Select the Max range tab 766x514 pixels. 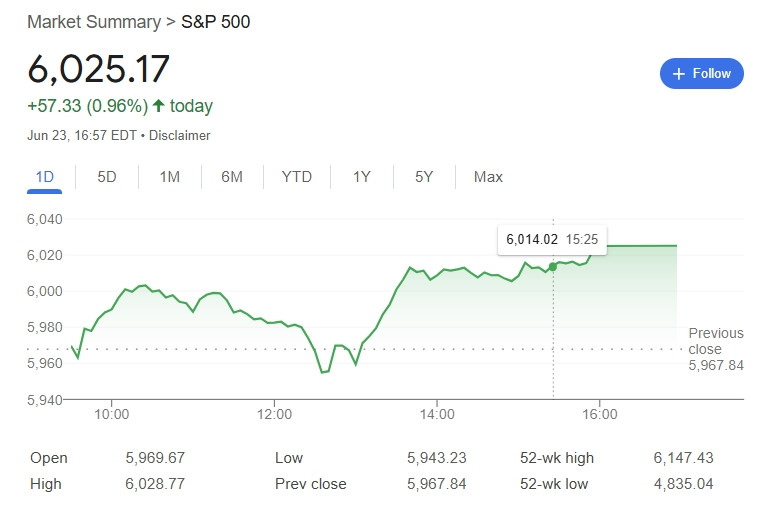click(x=488, y=177)
